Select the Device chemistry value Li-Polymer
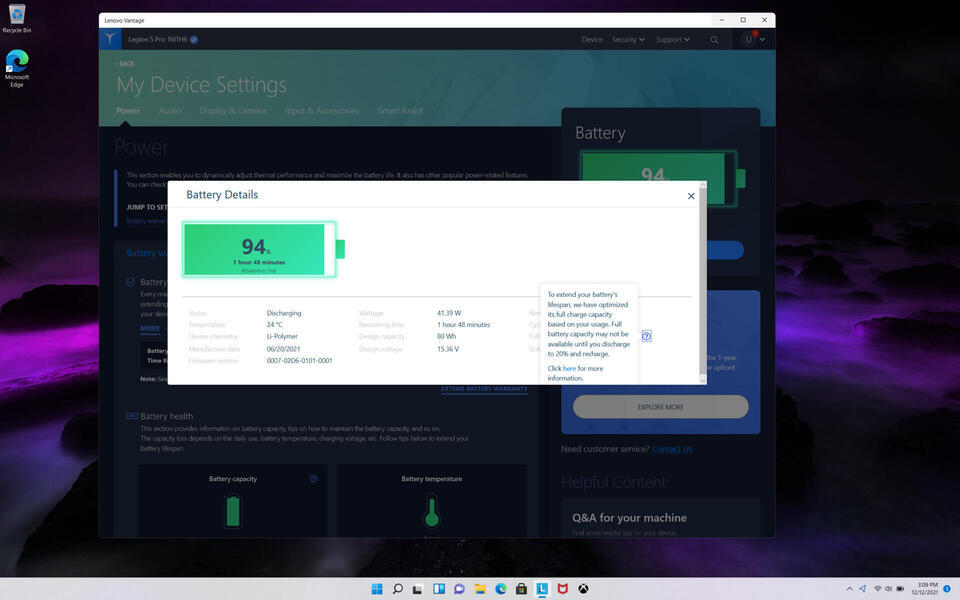Image resolution: width=960 pixels, height=600 pixels. (282, 337)
